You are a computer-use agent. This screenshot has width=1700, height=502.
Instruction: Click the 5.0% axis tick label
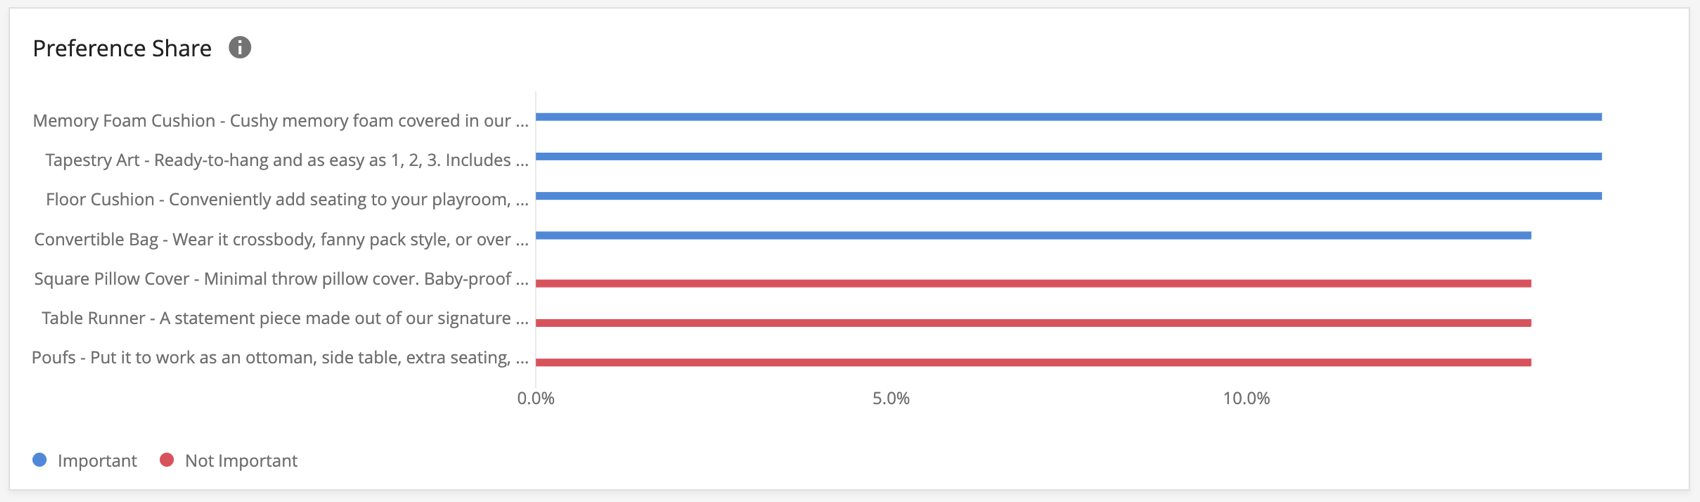pos(891,398)
